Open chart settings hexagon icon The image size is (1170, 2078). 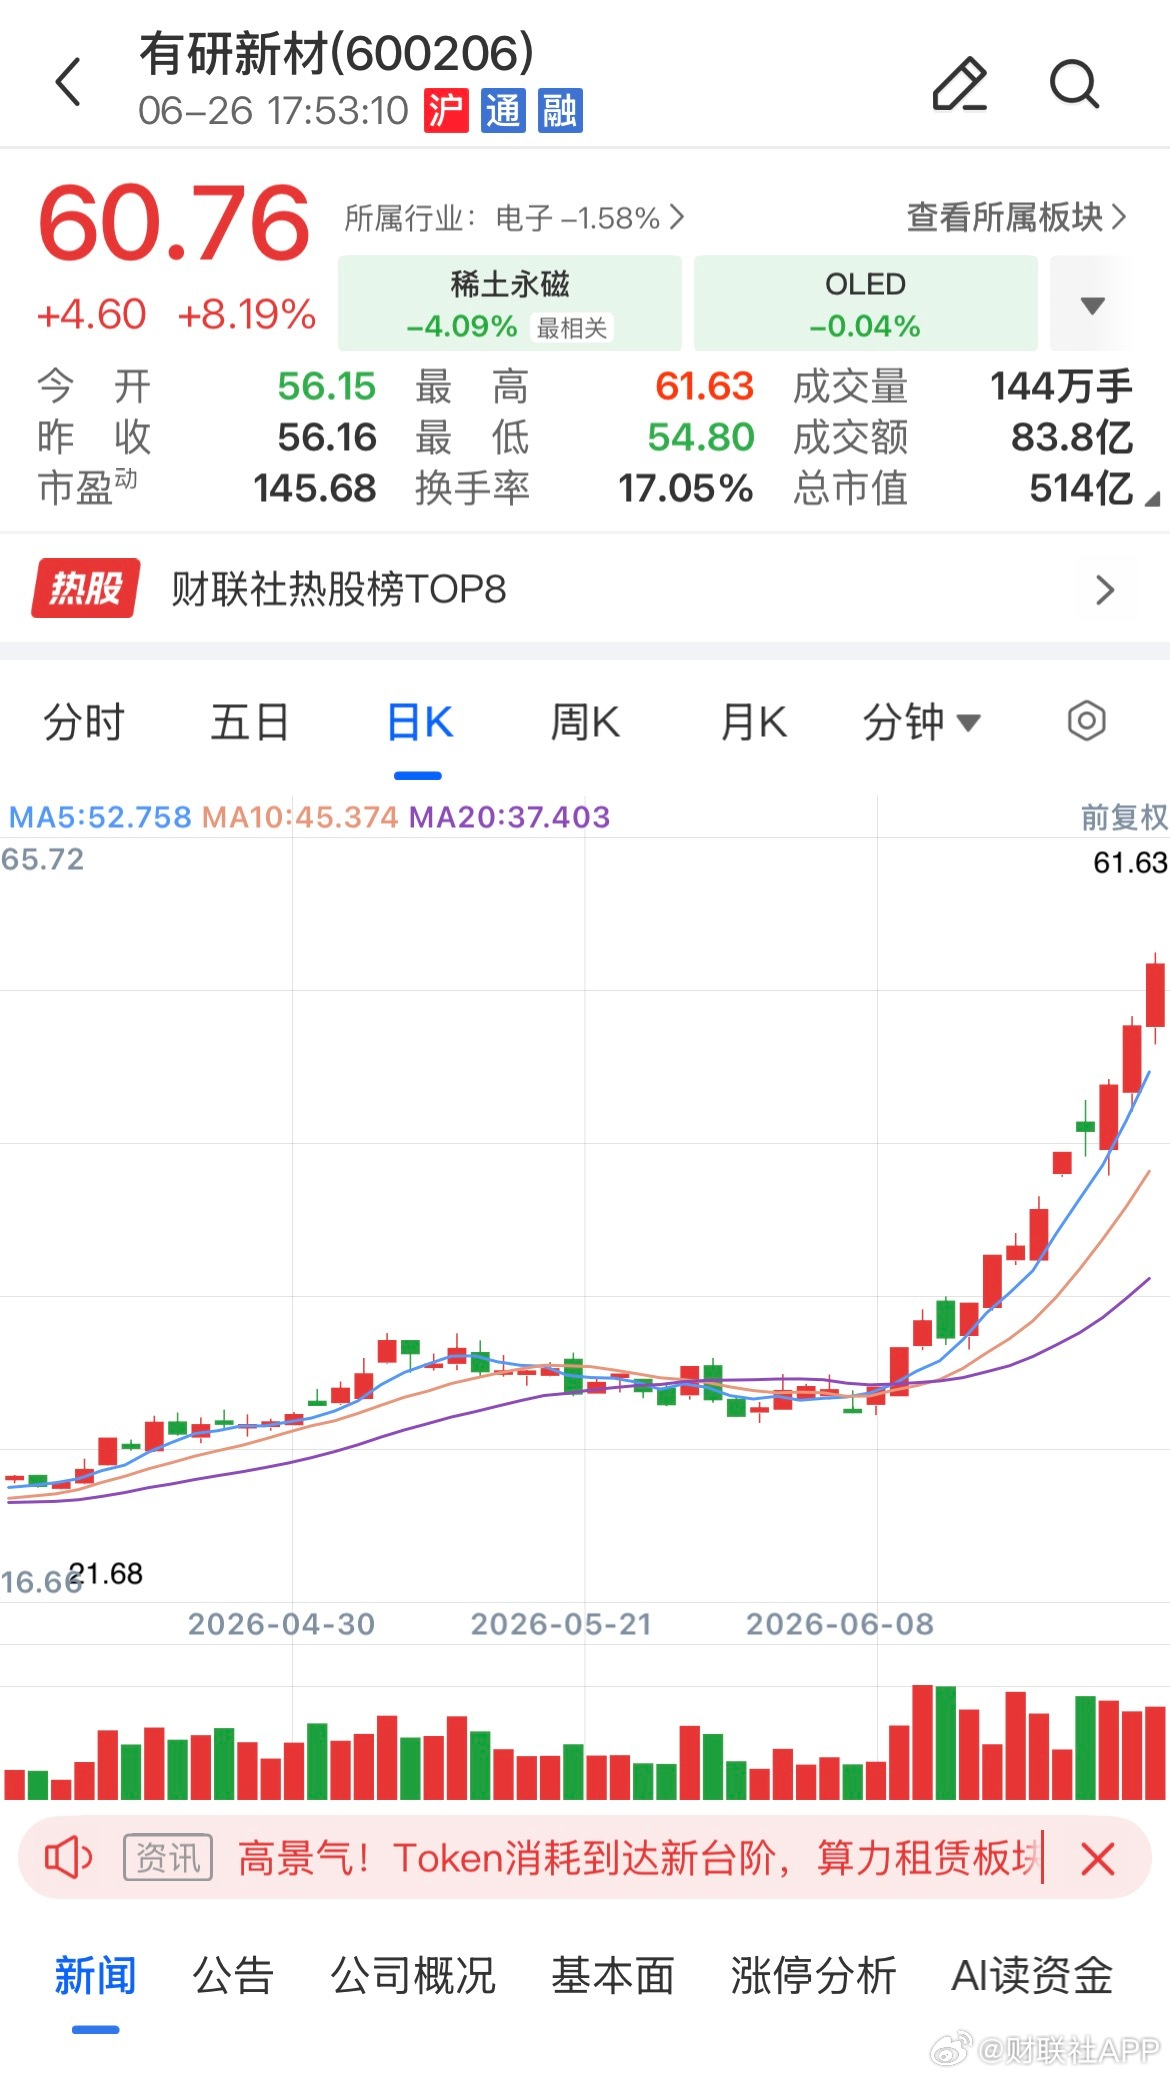pyautogui.click(x=1086, y=721)
